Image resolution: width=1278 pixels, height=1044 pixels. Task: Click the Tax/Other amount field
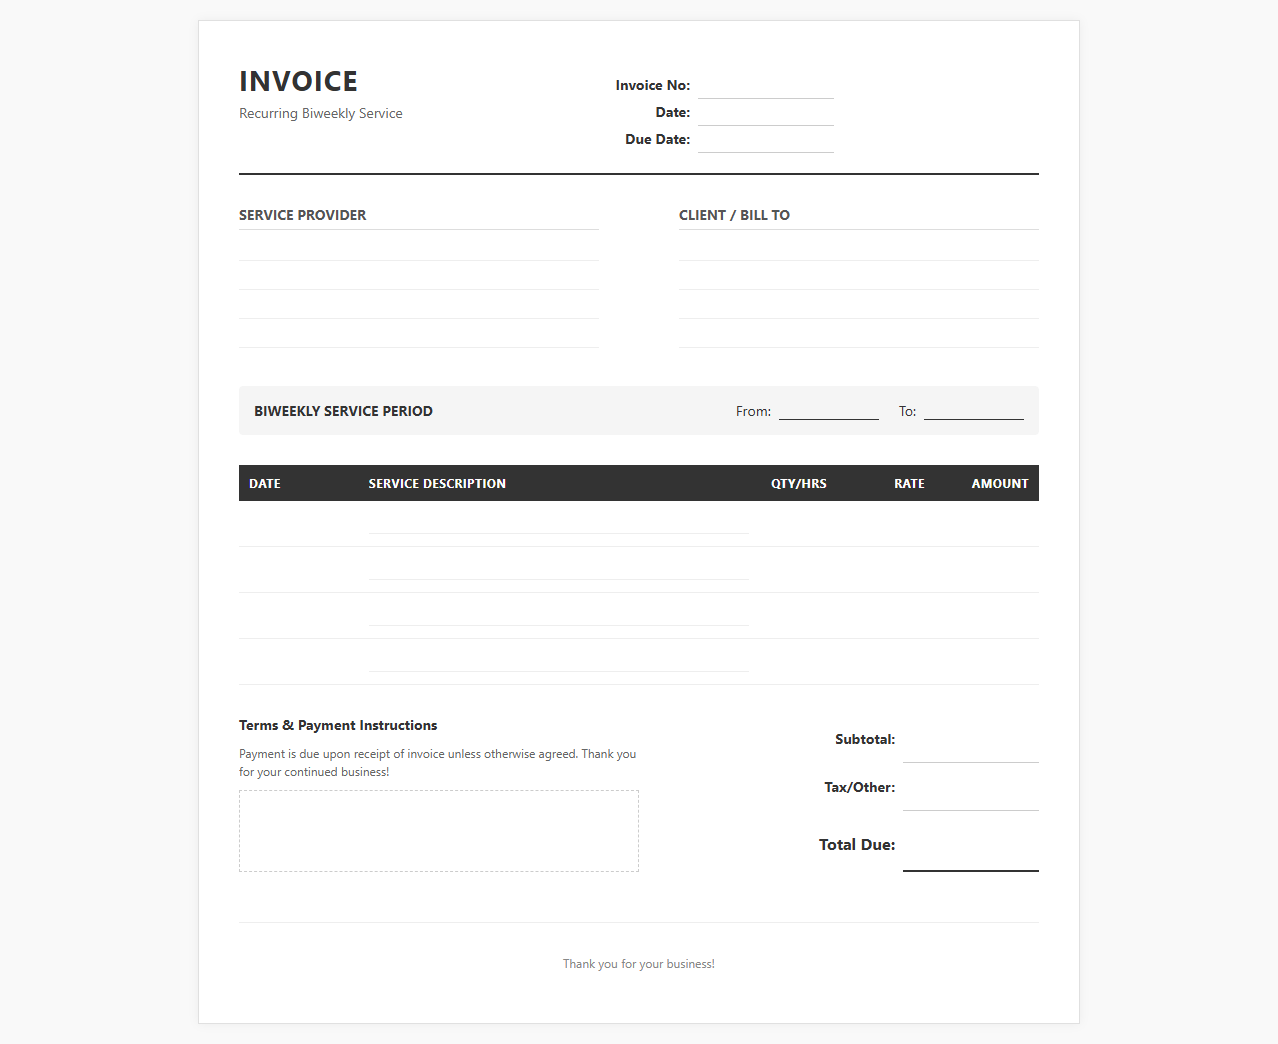click(971, 788)
